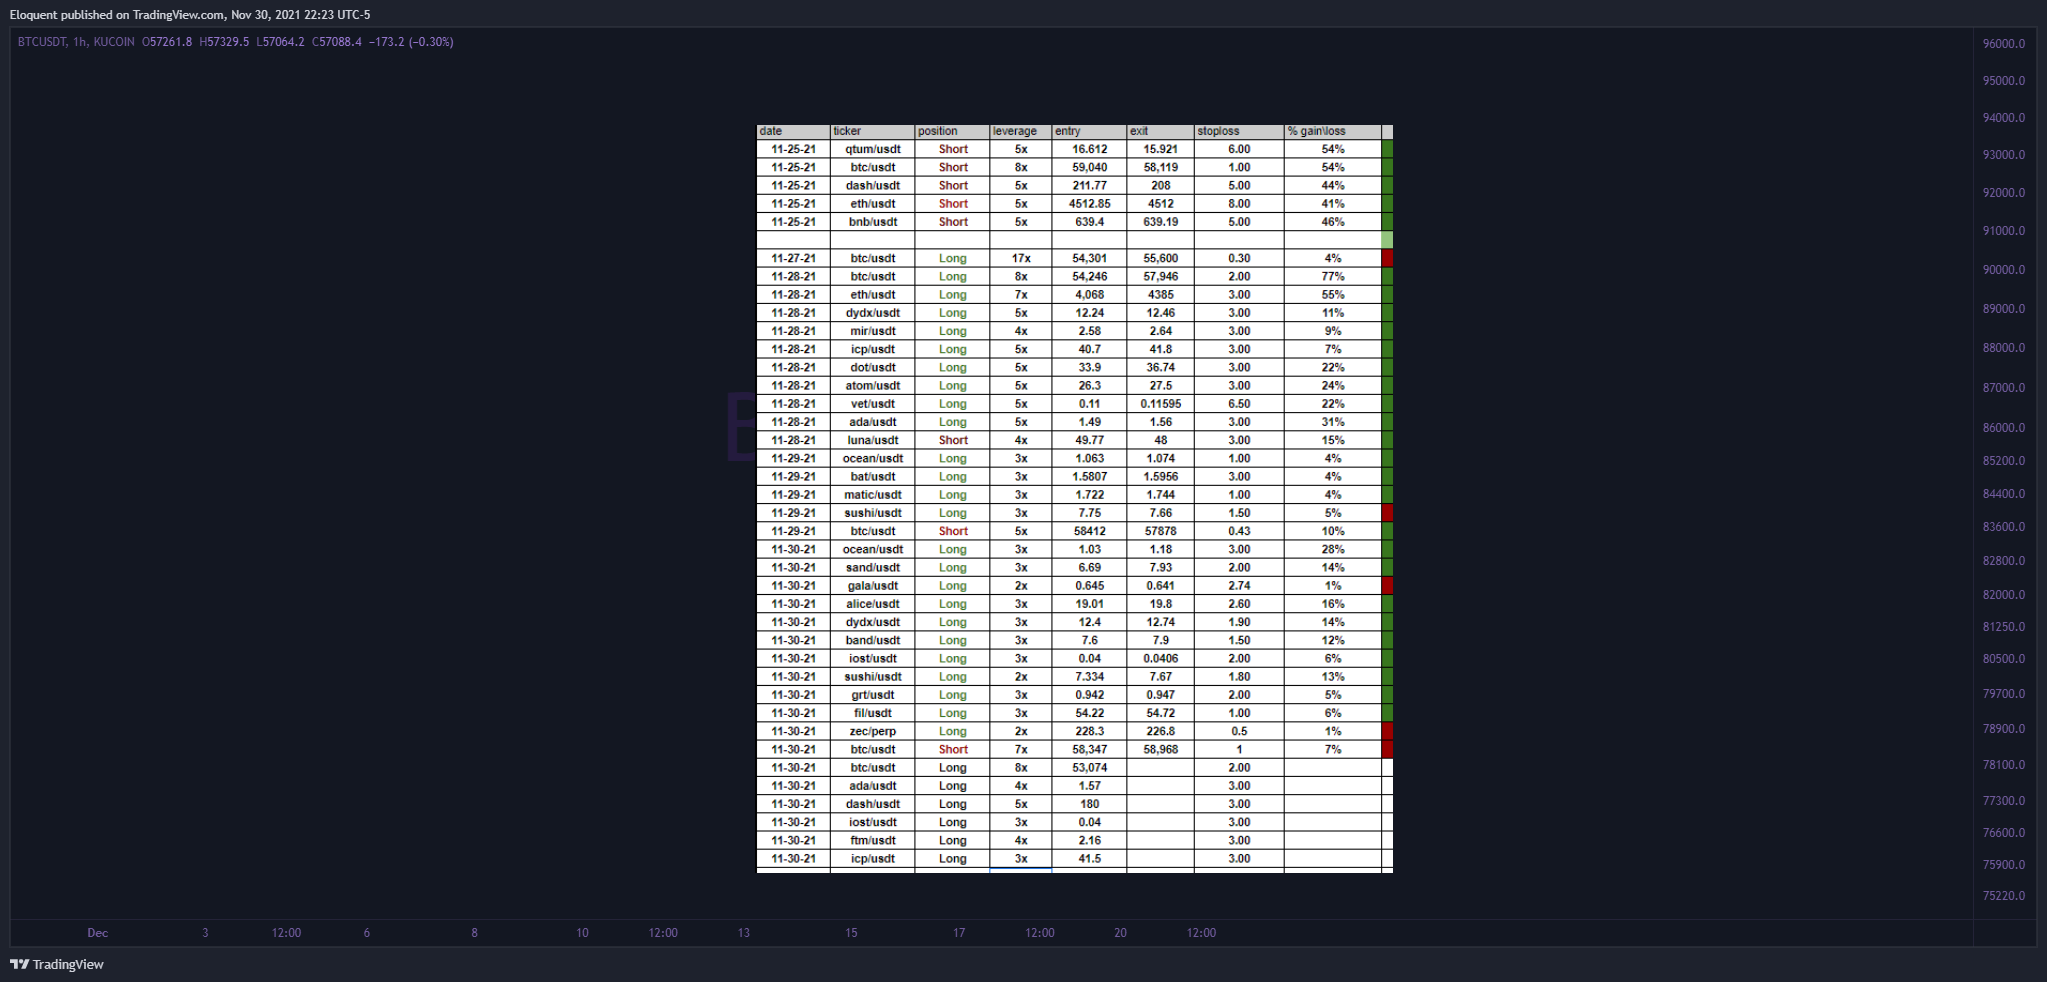The height and width of the screenshot is (982, 2047).
Task: Click the entry value 4512.85
Action: [1089, 204]
